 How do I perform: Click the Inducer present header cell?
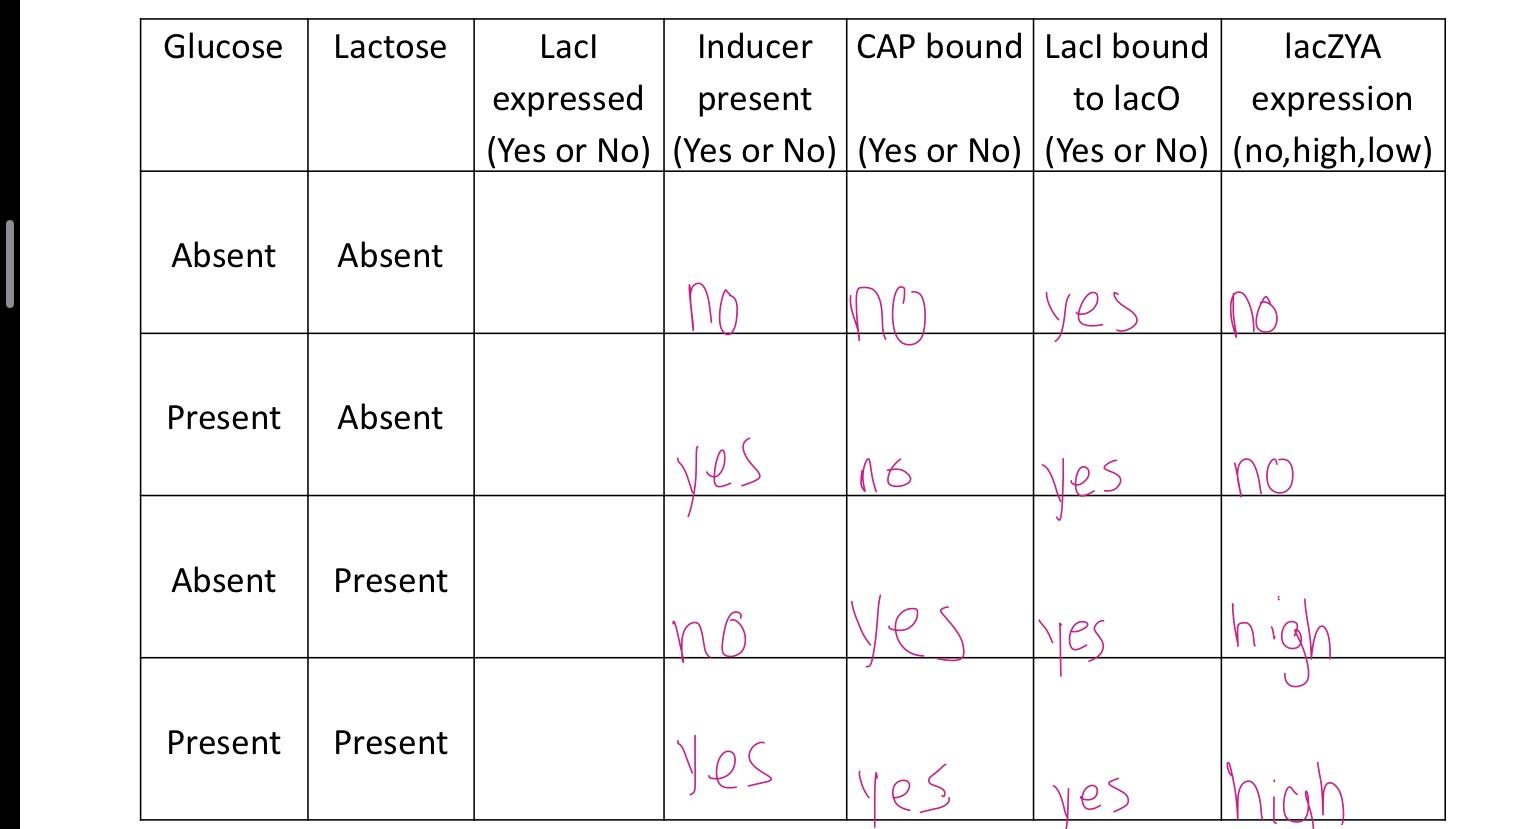click(755, 95)
